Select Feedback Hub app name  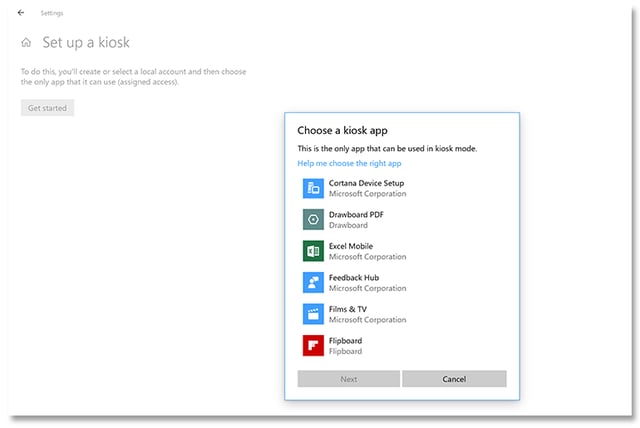click(x=354, y=277)
